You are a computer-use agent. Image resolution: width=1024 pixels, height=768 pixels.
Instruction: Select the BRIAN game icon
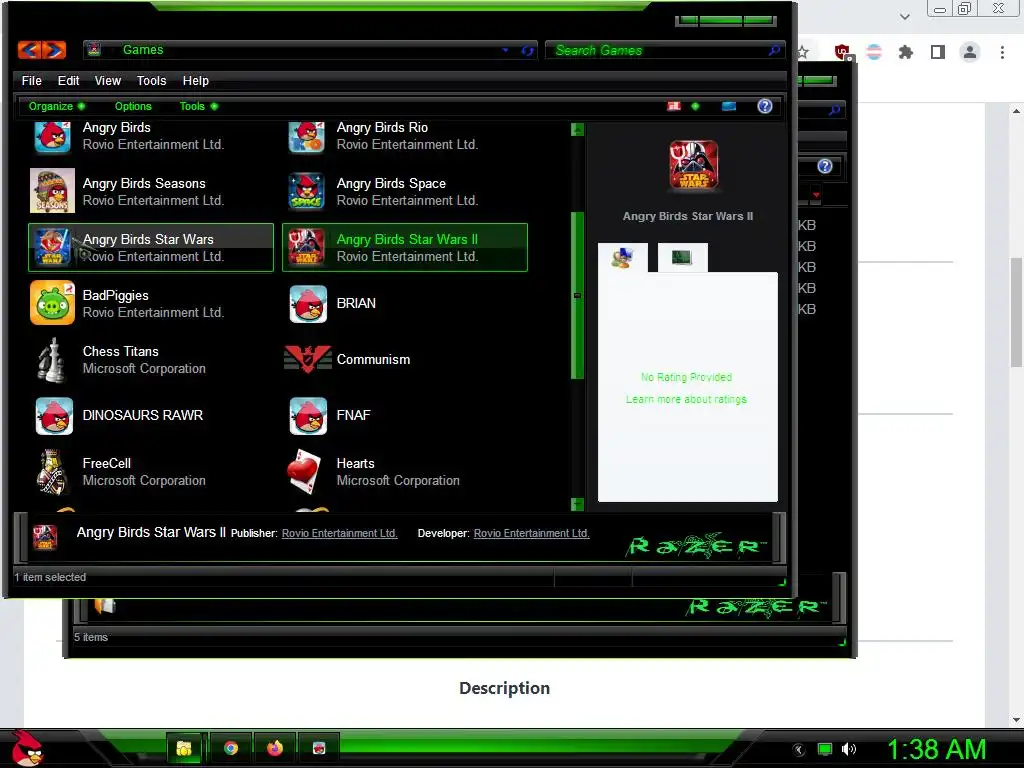308,303
